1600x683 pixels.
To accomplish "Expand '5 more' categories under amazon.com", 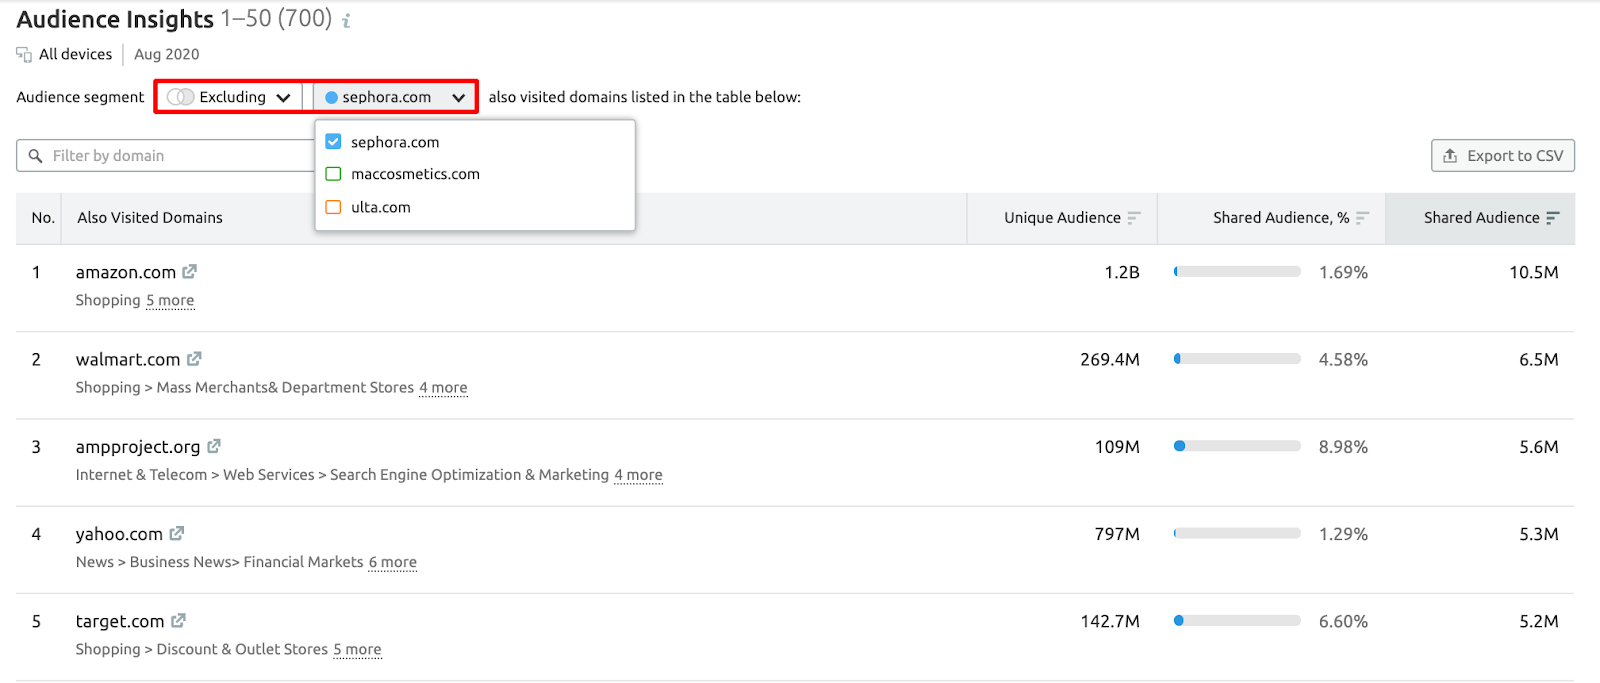I will point(170,300).
